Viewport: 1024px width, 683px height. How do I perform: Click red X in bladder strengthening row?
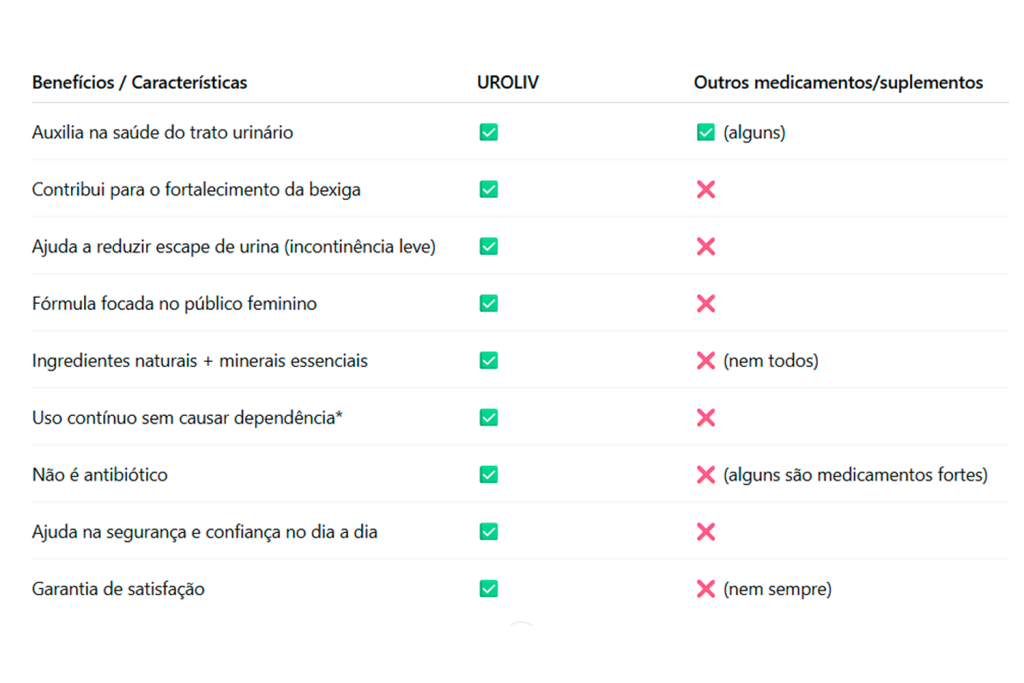(x=705, y=189)
